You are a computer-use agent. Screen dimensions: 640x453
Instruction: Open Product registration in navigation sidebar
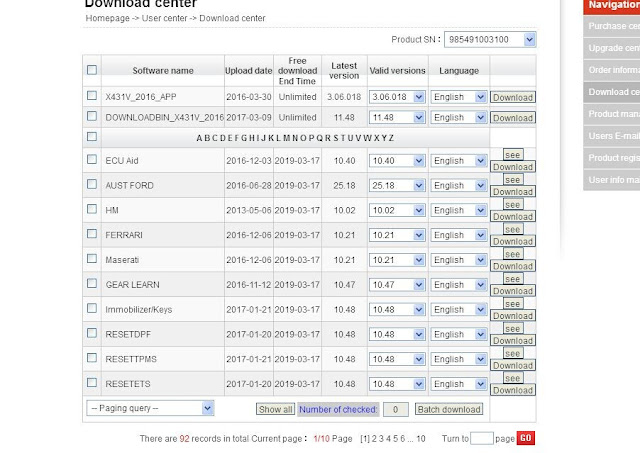(x=612, y=158)
